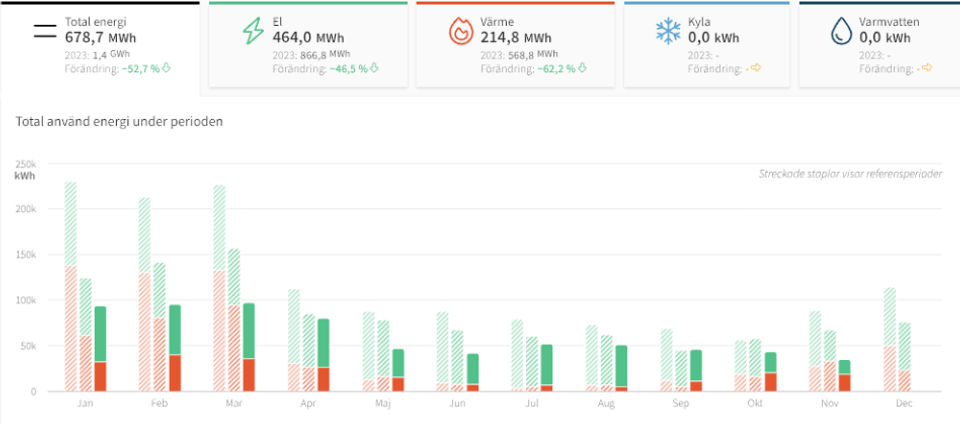Click the green down arrow beside −46,5 %
Screen dimensions: 960x424
pos(374,69)
